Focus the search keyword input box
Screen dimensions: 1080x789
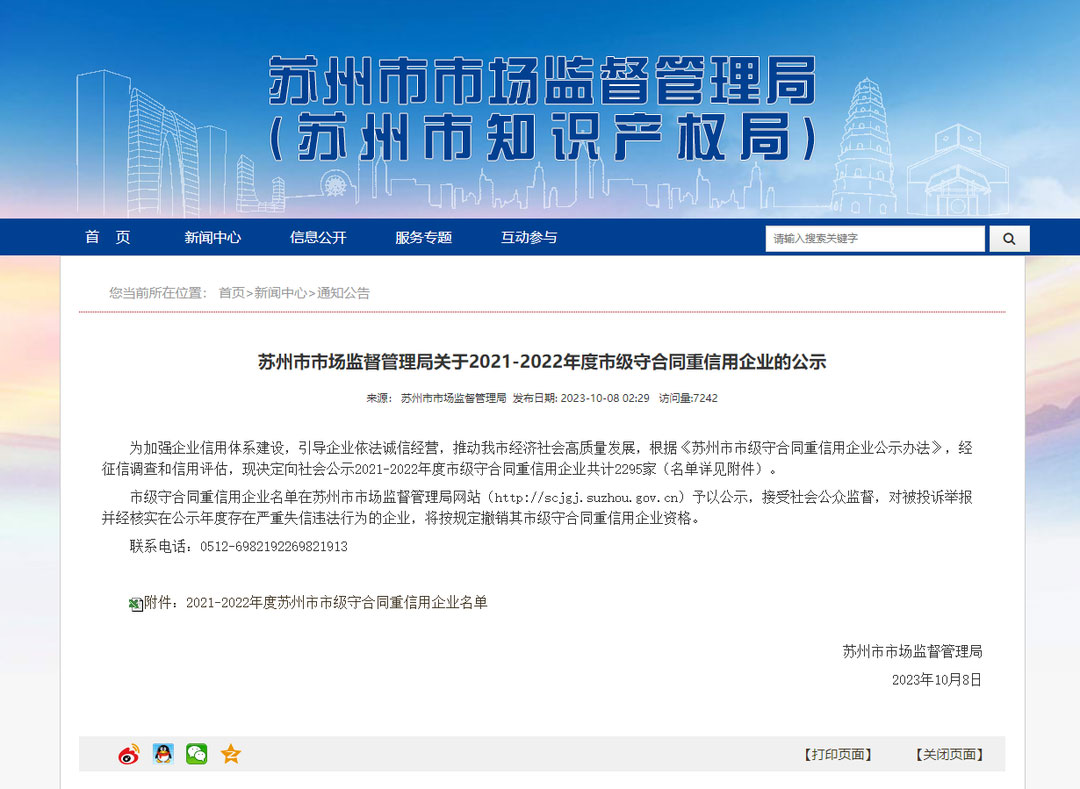(x=875, y=238)
